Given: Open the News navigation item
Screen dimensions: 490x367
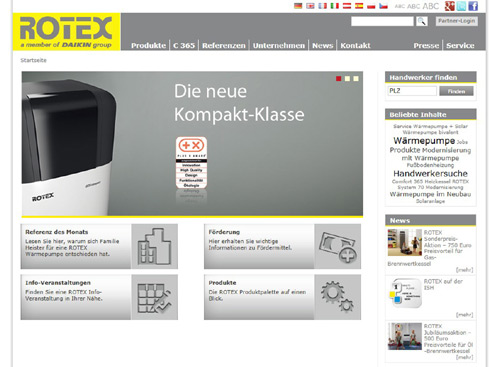Looking at the screenshot, I should point(323,45).
